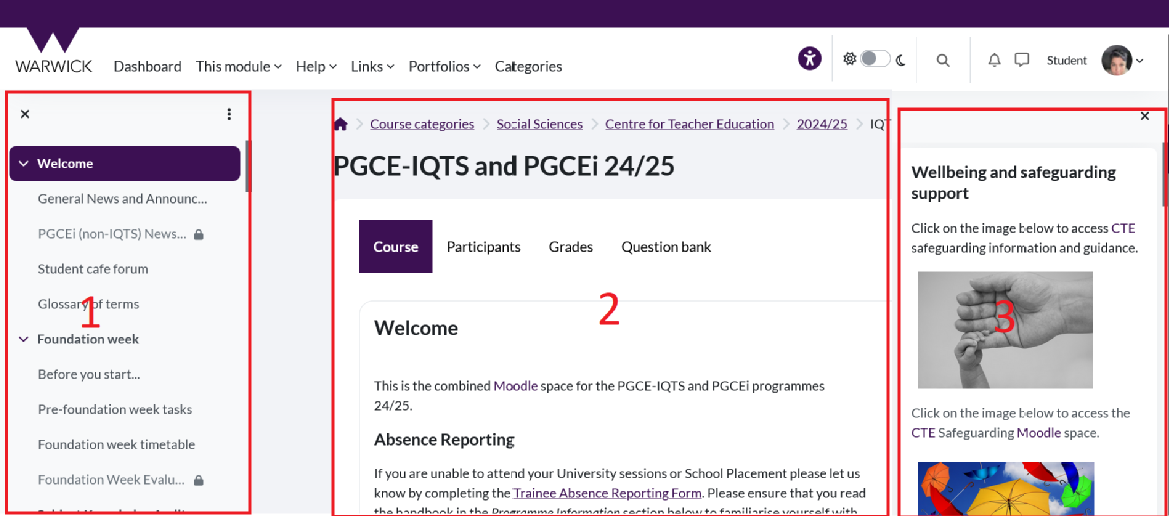Click the hands safeguarding image
The image size is (1169, 516).
point(1005,330)
